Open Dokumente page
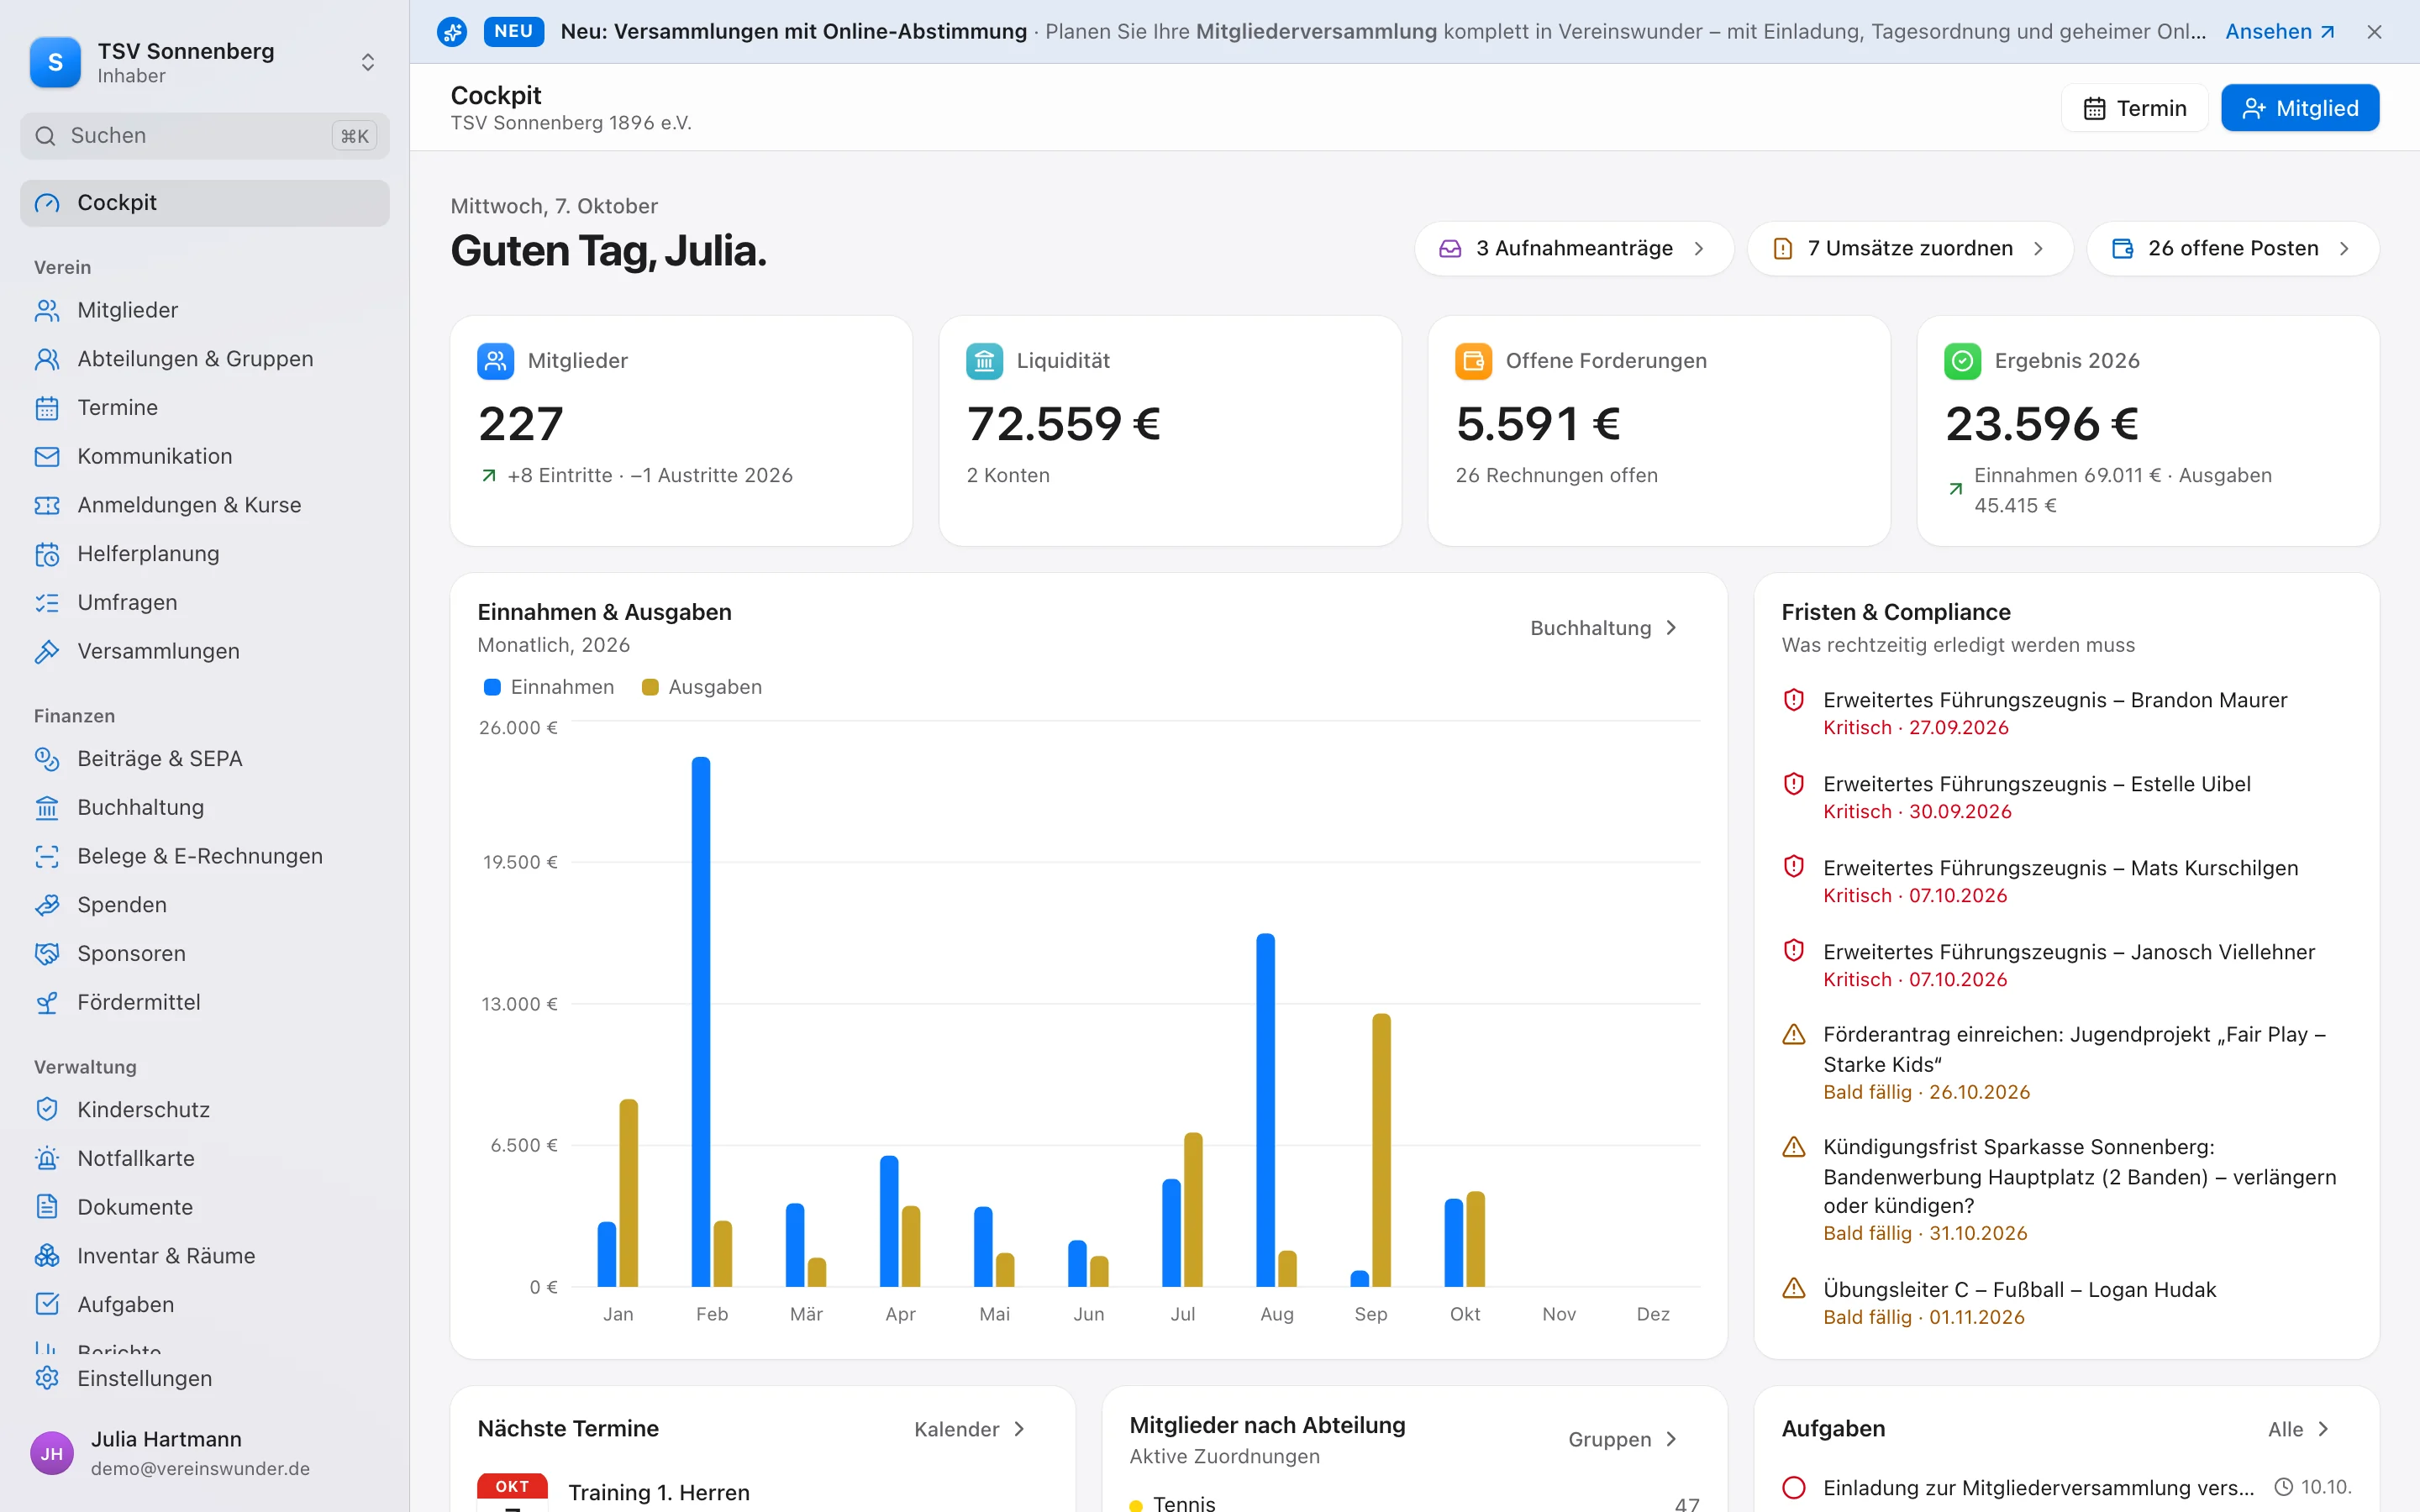The image size is (2420, 1512). click(x=204, y=1207)
